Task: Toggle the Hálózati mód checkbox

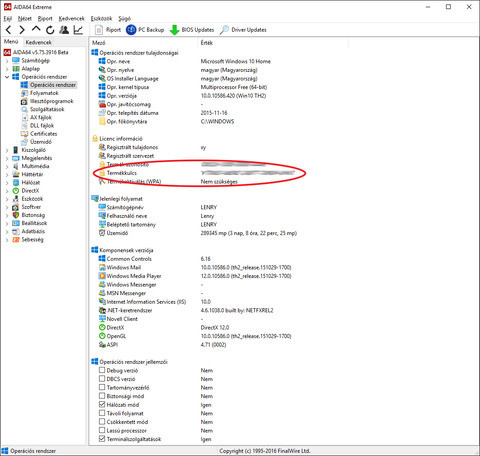Action: pos(102,404)
